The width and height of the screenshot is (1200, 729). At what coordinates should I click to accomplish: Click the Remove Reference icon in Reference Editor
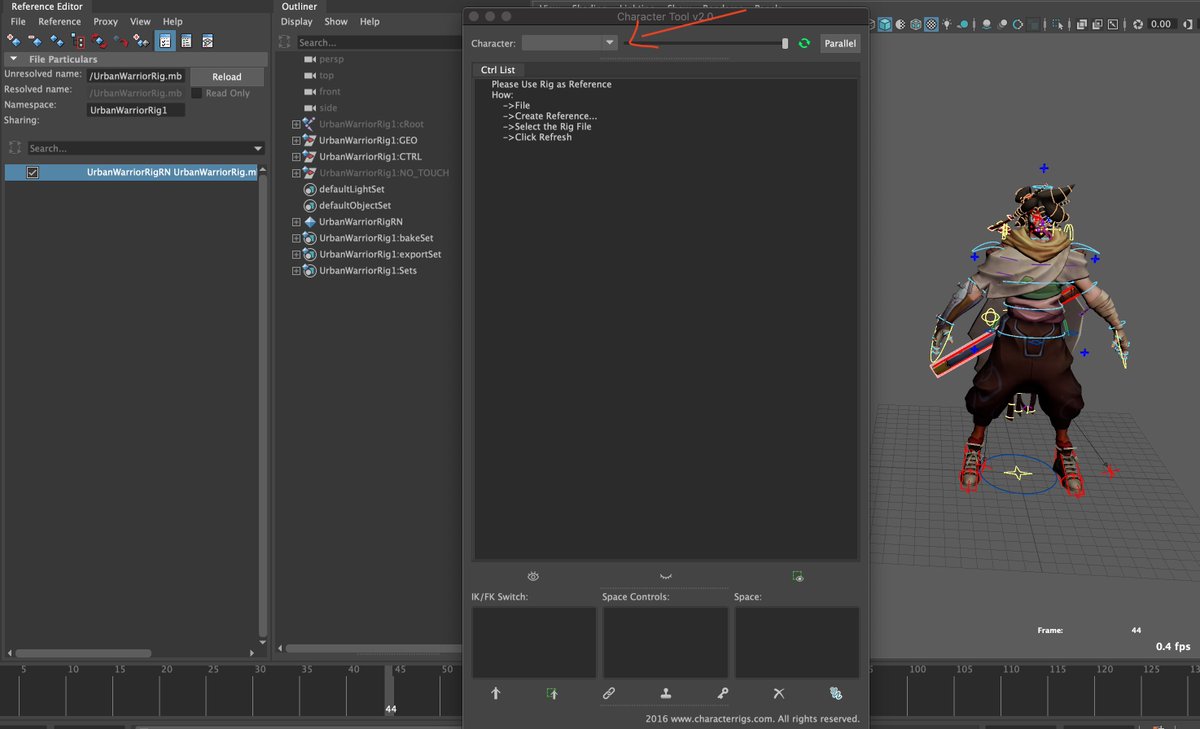pos(35,41)
